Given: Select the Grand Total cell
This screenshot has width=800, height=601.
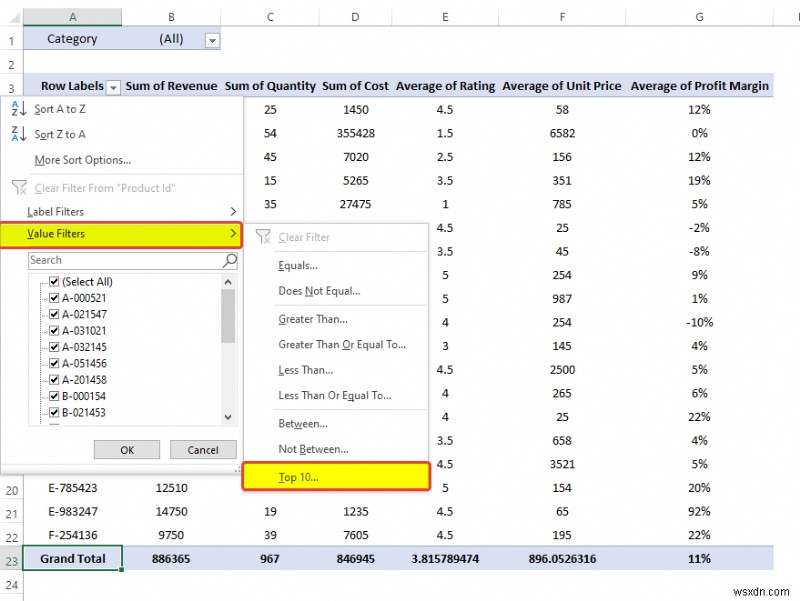Looking at the screenshot, I should click(x=72, y=558).
